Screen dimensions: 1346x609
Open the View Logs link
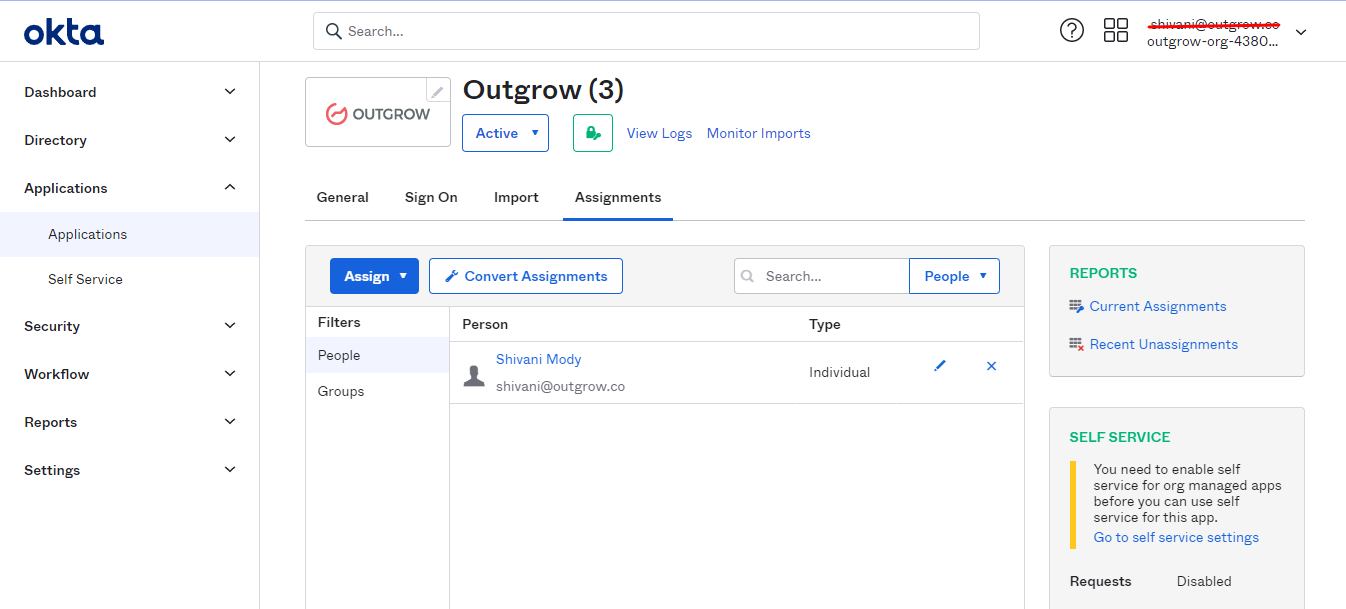tap(659, 133)
